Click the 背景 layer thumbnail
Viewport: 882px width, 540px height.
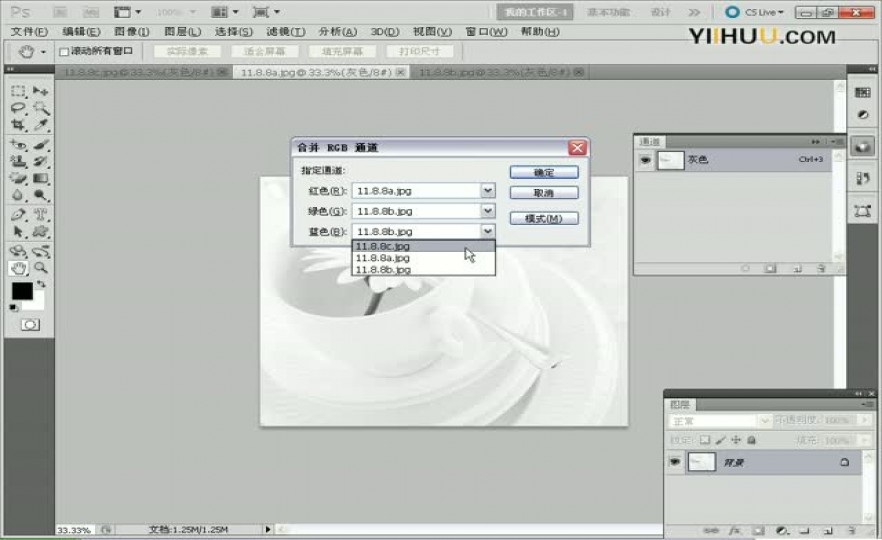coord(701,462)
